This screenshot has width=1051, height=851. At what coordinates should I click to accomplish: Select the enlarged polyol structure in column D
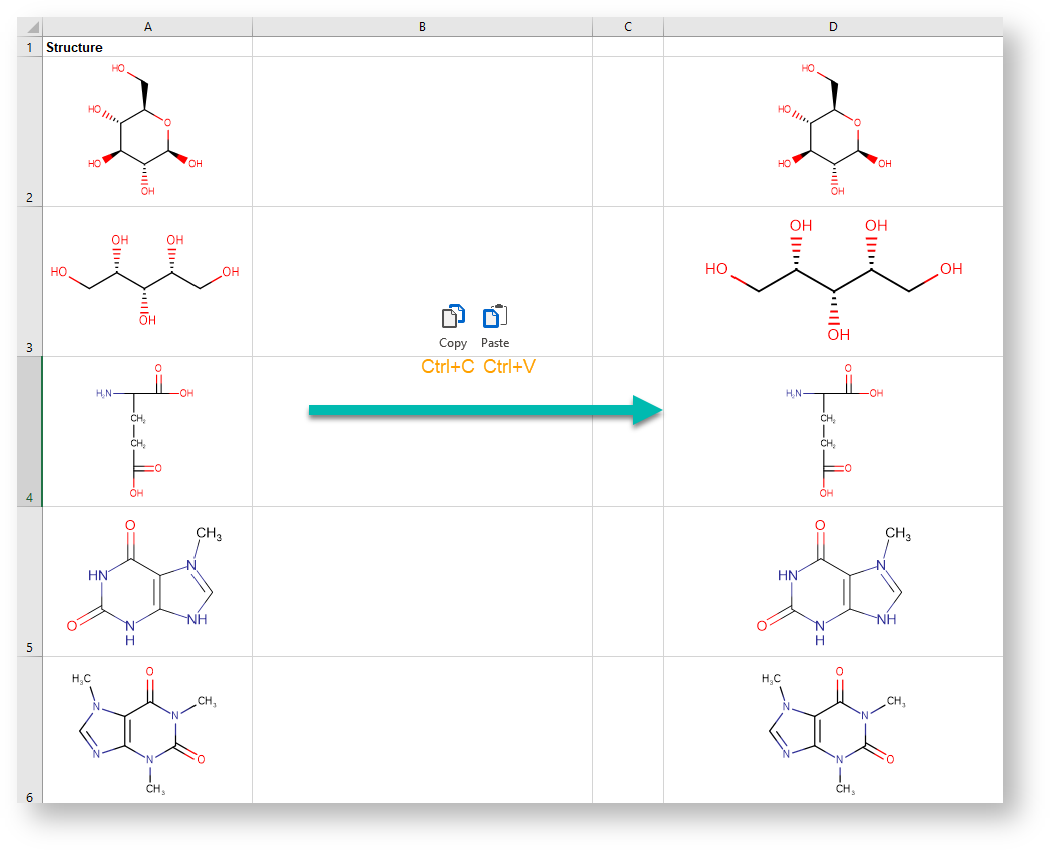[x=833, y=280]
